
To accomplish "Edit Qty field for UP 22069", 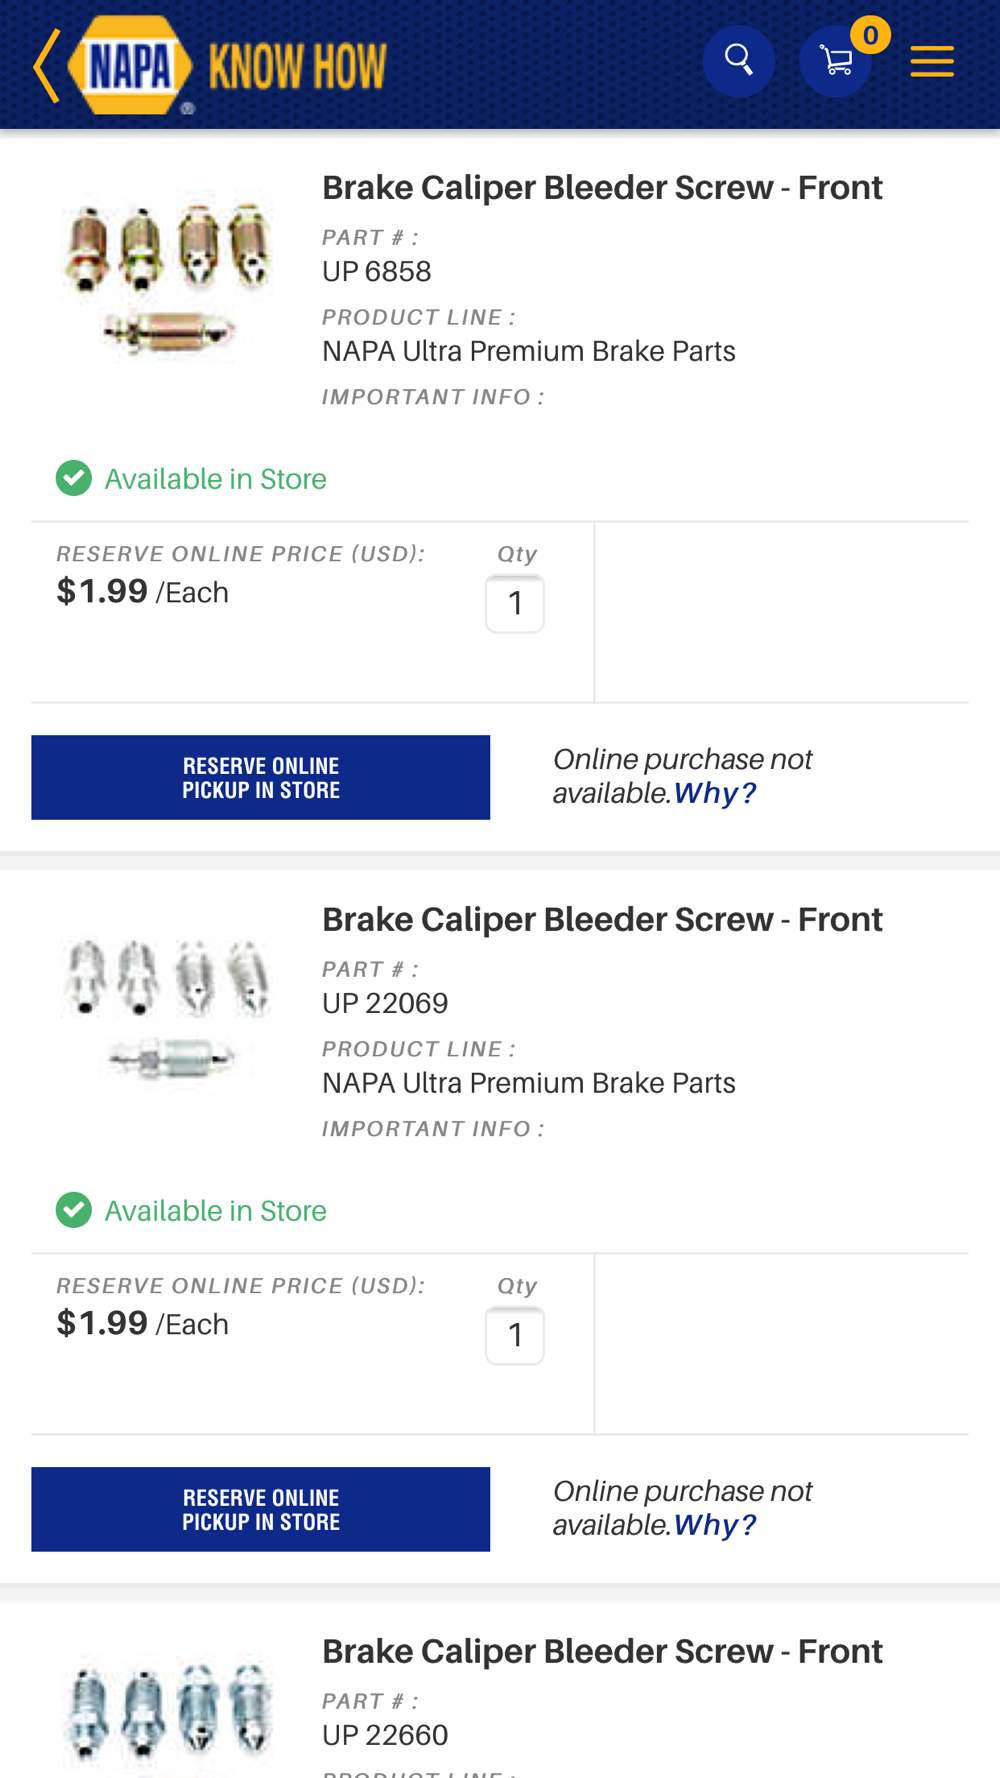I will click(x=515, y=1336).
